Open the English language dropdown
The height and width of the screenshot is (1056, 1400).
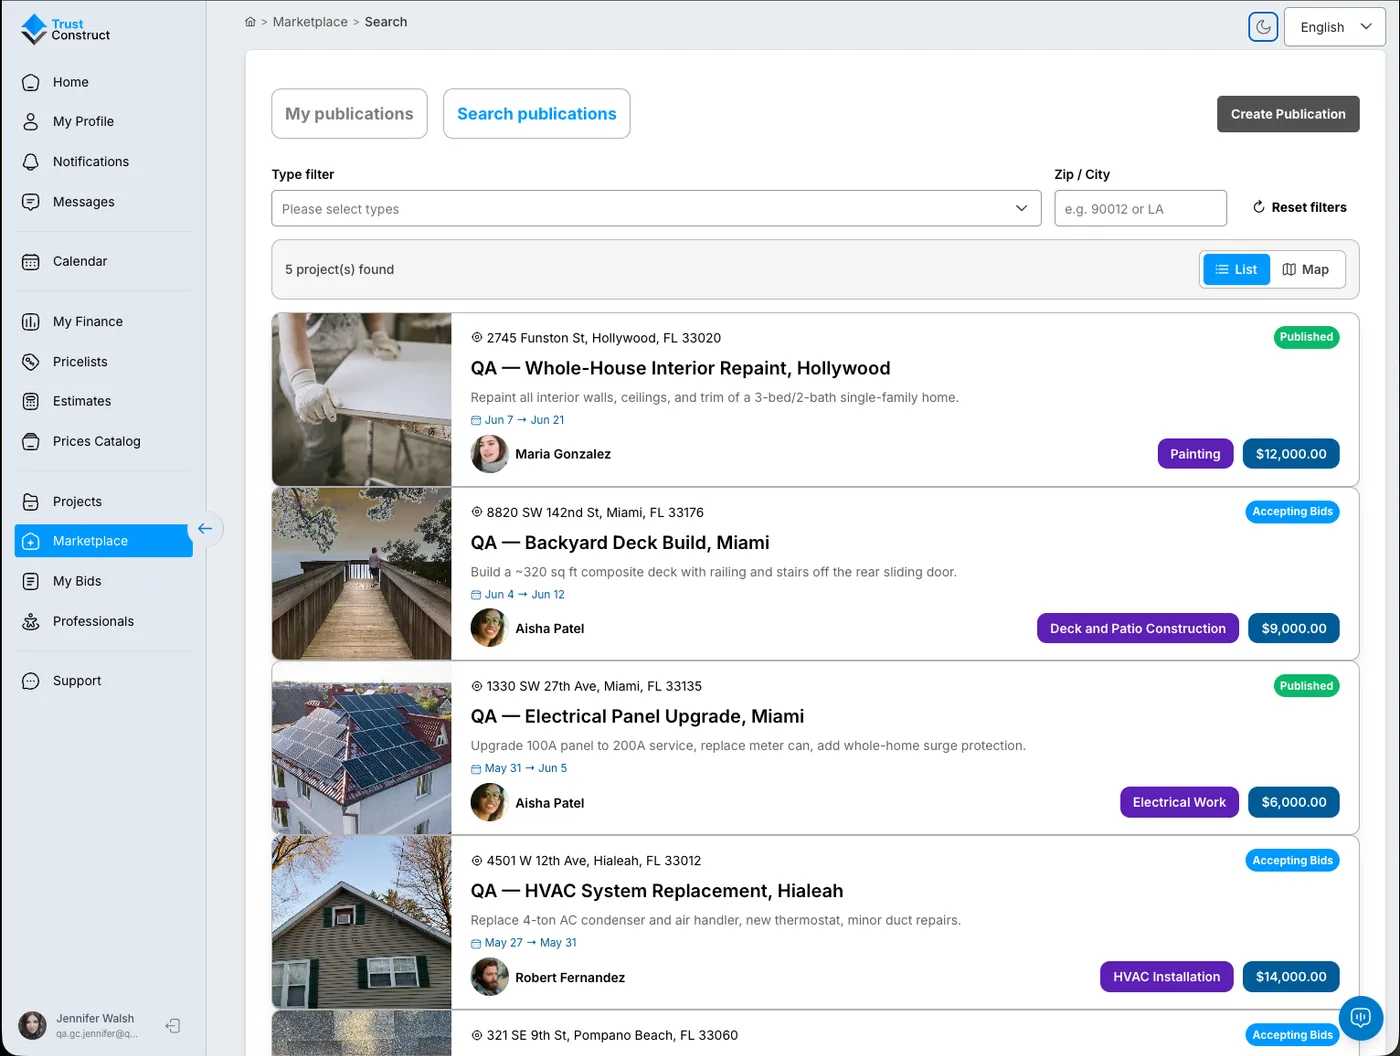pyautogui.click(x=1334, y=27)
